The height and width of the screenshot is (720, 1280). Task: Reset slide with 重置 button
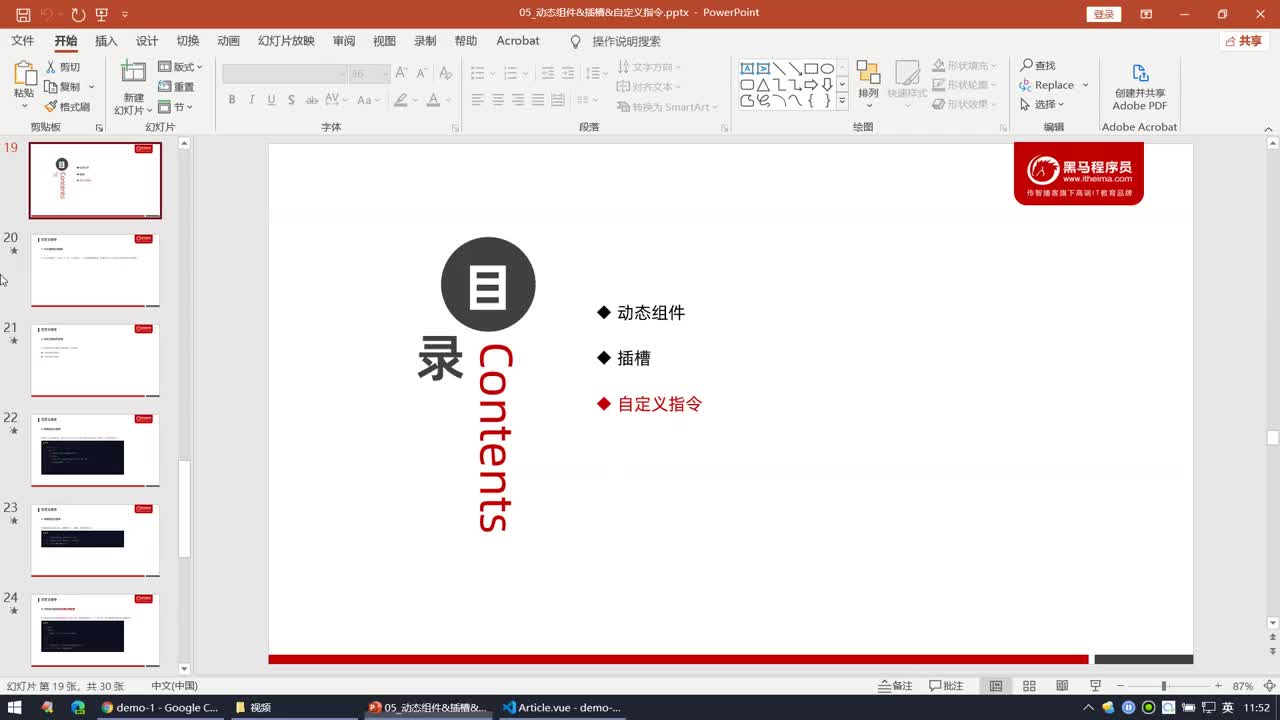point(177,87)
